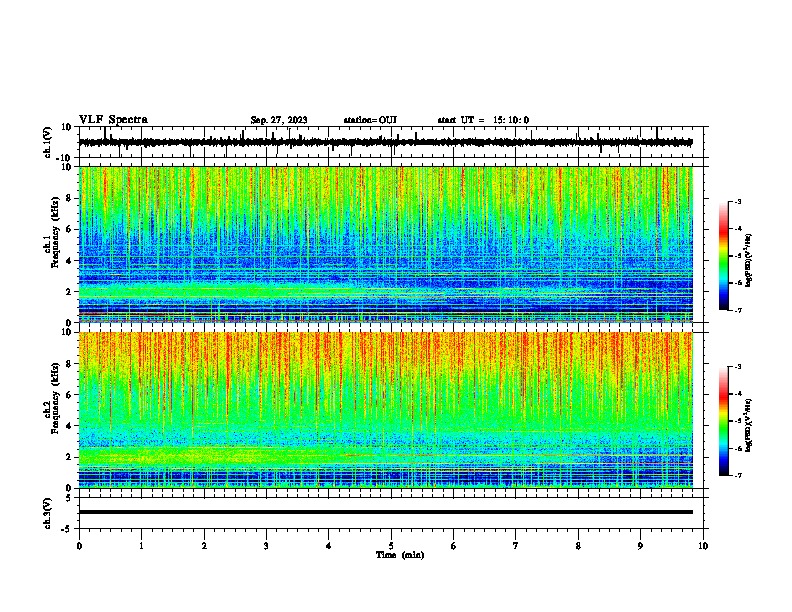The height and width of the screenshot is (612, 792).
Task: Click the ch.2 spectrogram panel
Action: [x=385, y=410]
